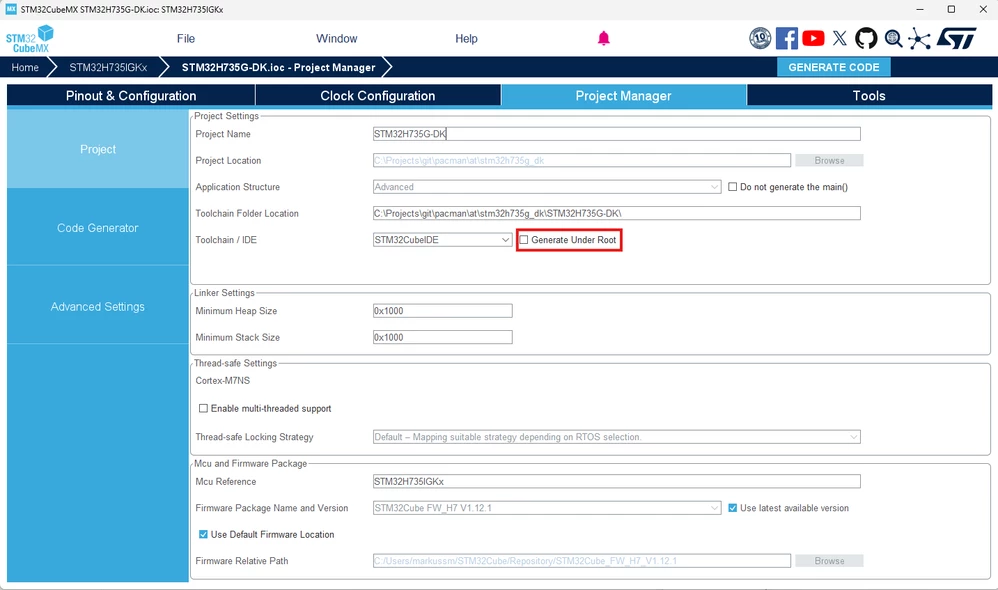998x590 pixels.
Task: Click the STM32CubeMX logo
Action: (x=29, y=39)
